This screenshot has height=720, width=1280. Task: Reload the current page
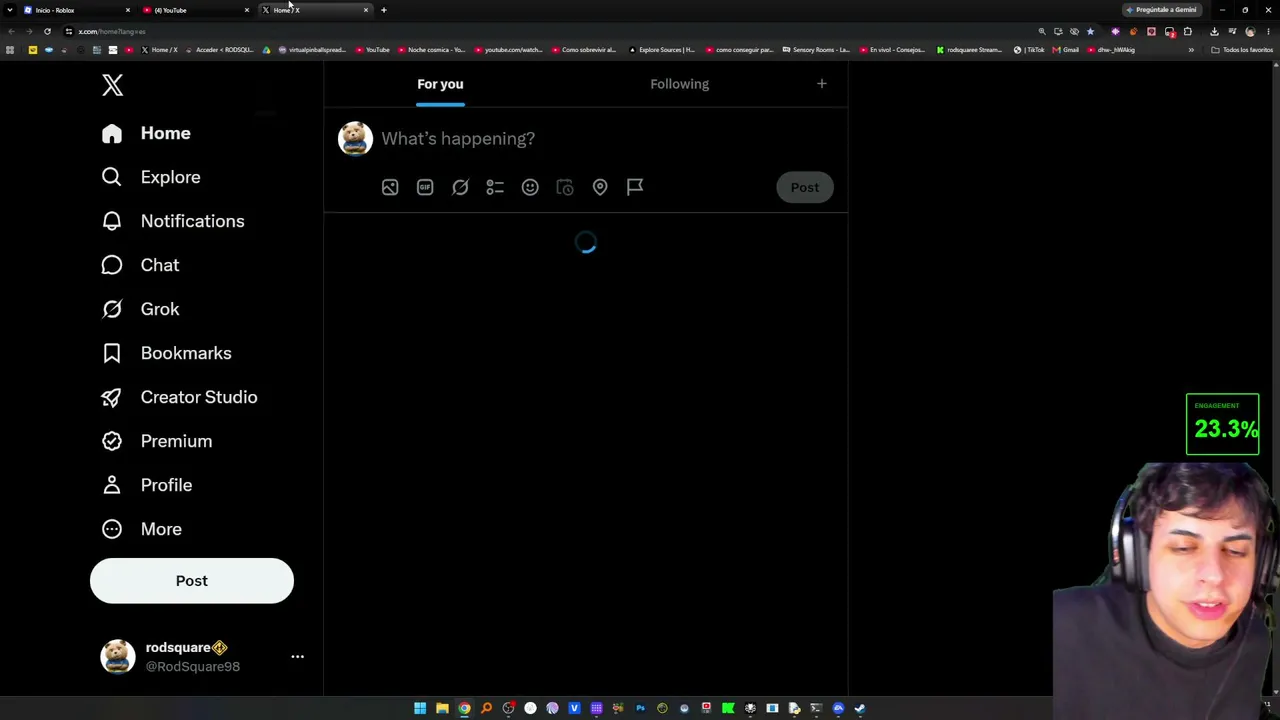(47, 31)
